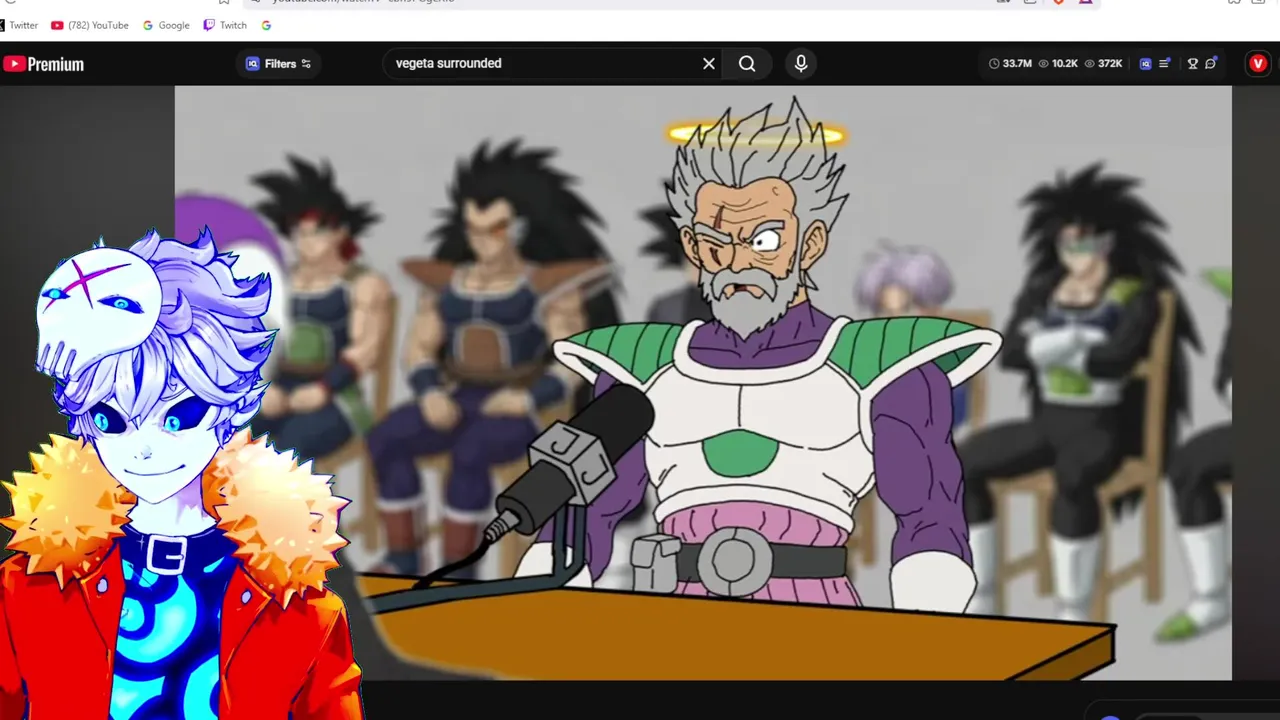Open the unlabeled Google G bookmark
The width and height of the screenshot is (1280, 720).
pyautogui.click(x=266, y=25)
